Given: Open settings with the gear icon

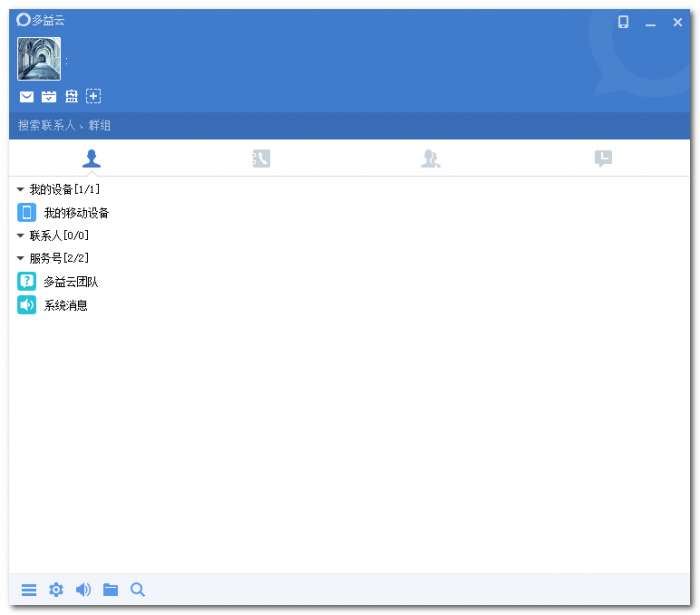Looking at the screenshot, I should 56,590.
